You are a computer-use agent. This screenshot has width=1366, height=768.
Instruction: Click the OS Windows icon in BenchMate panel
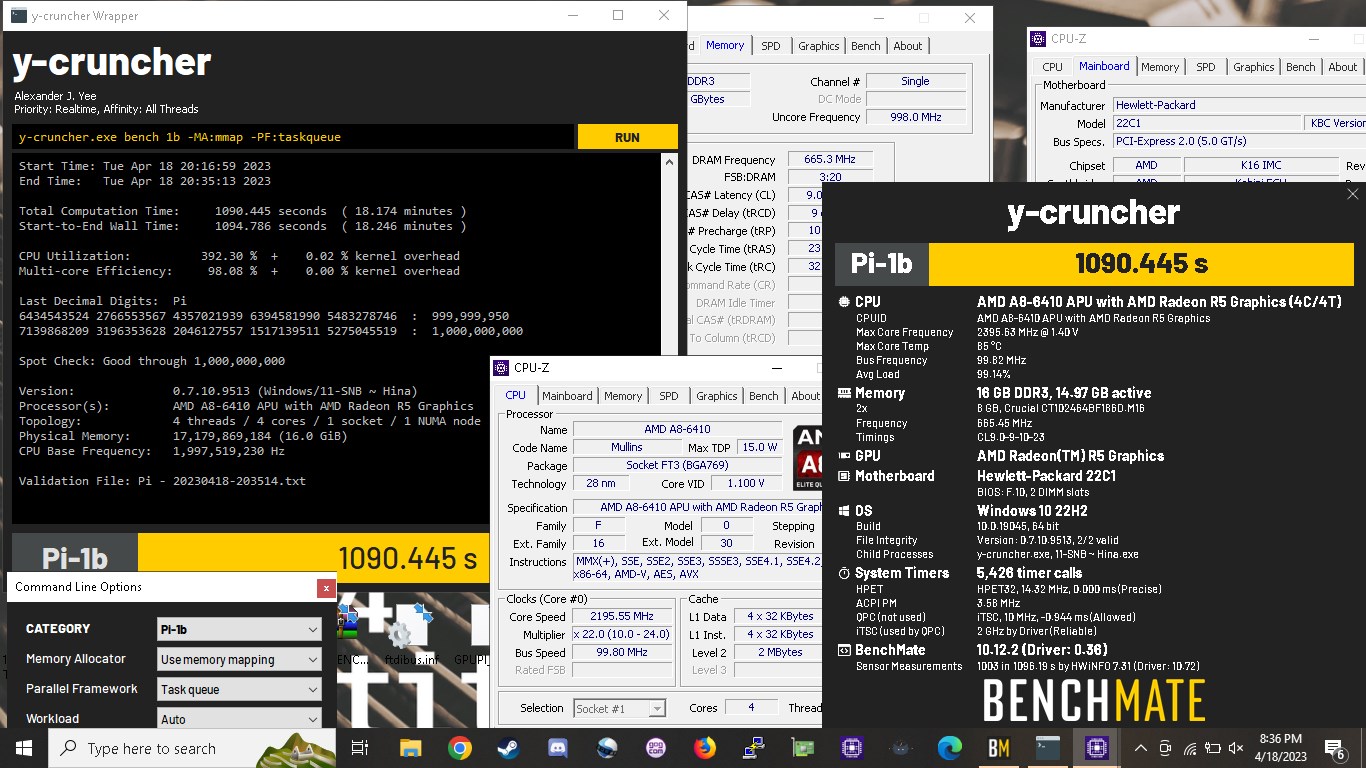pyautogui.click(x=845, y=511)
